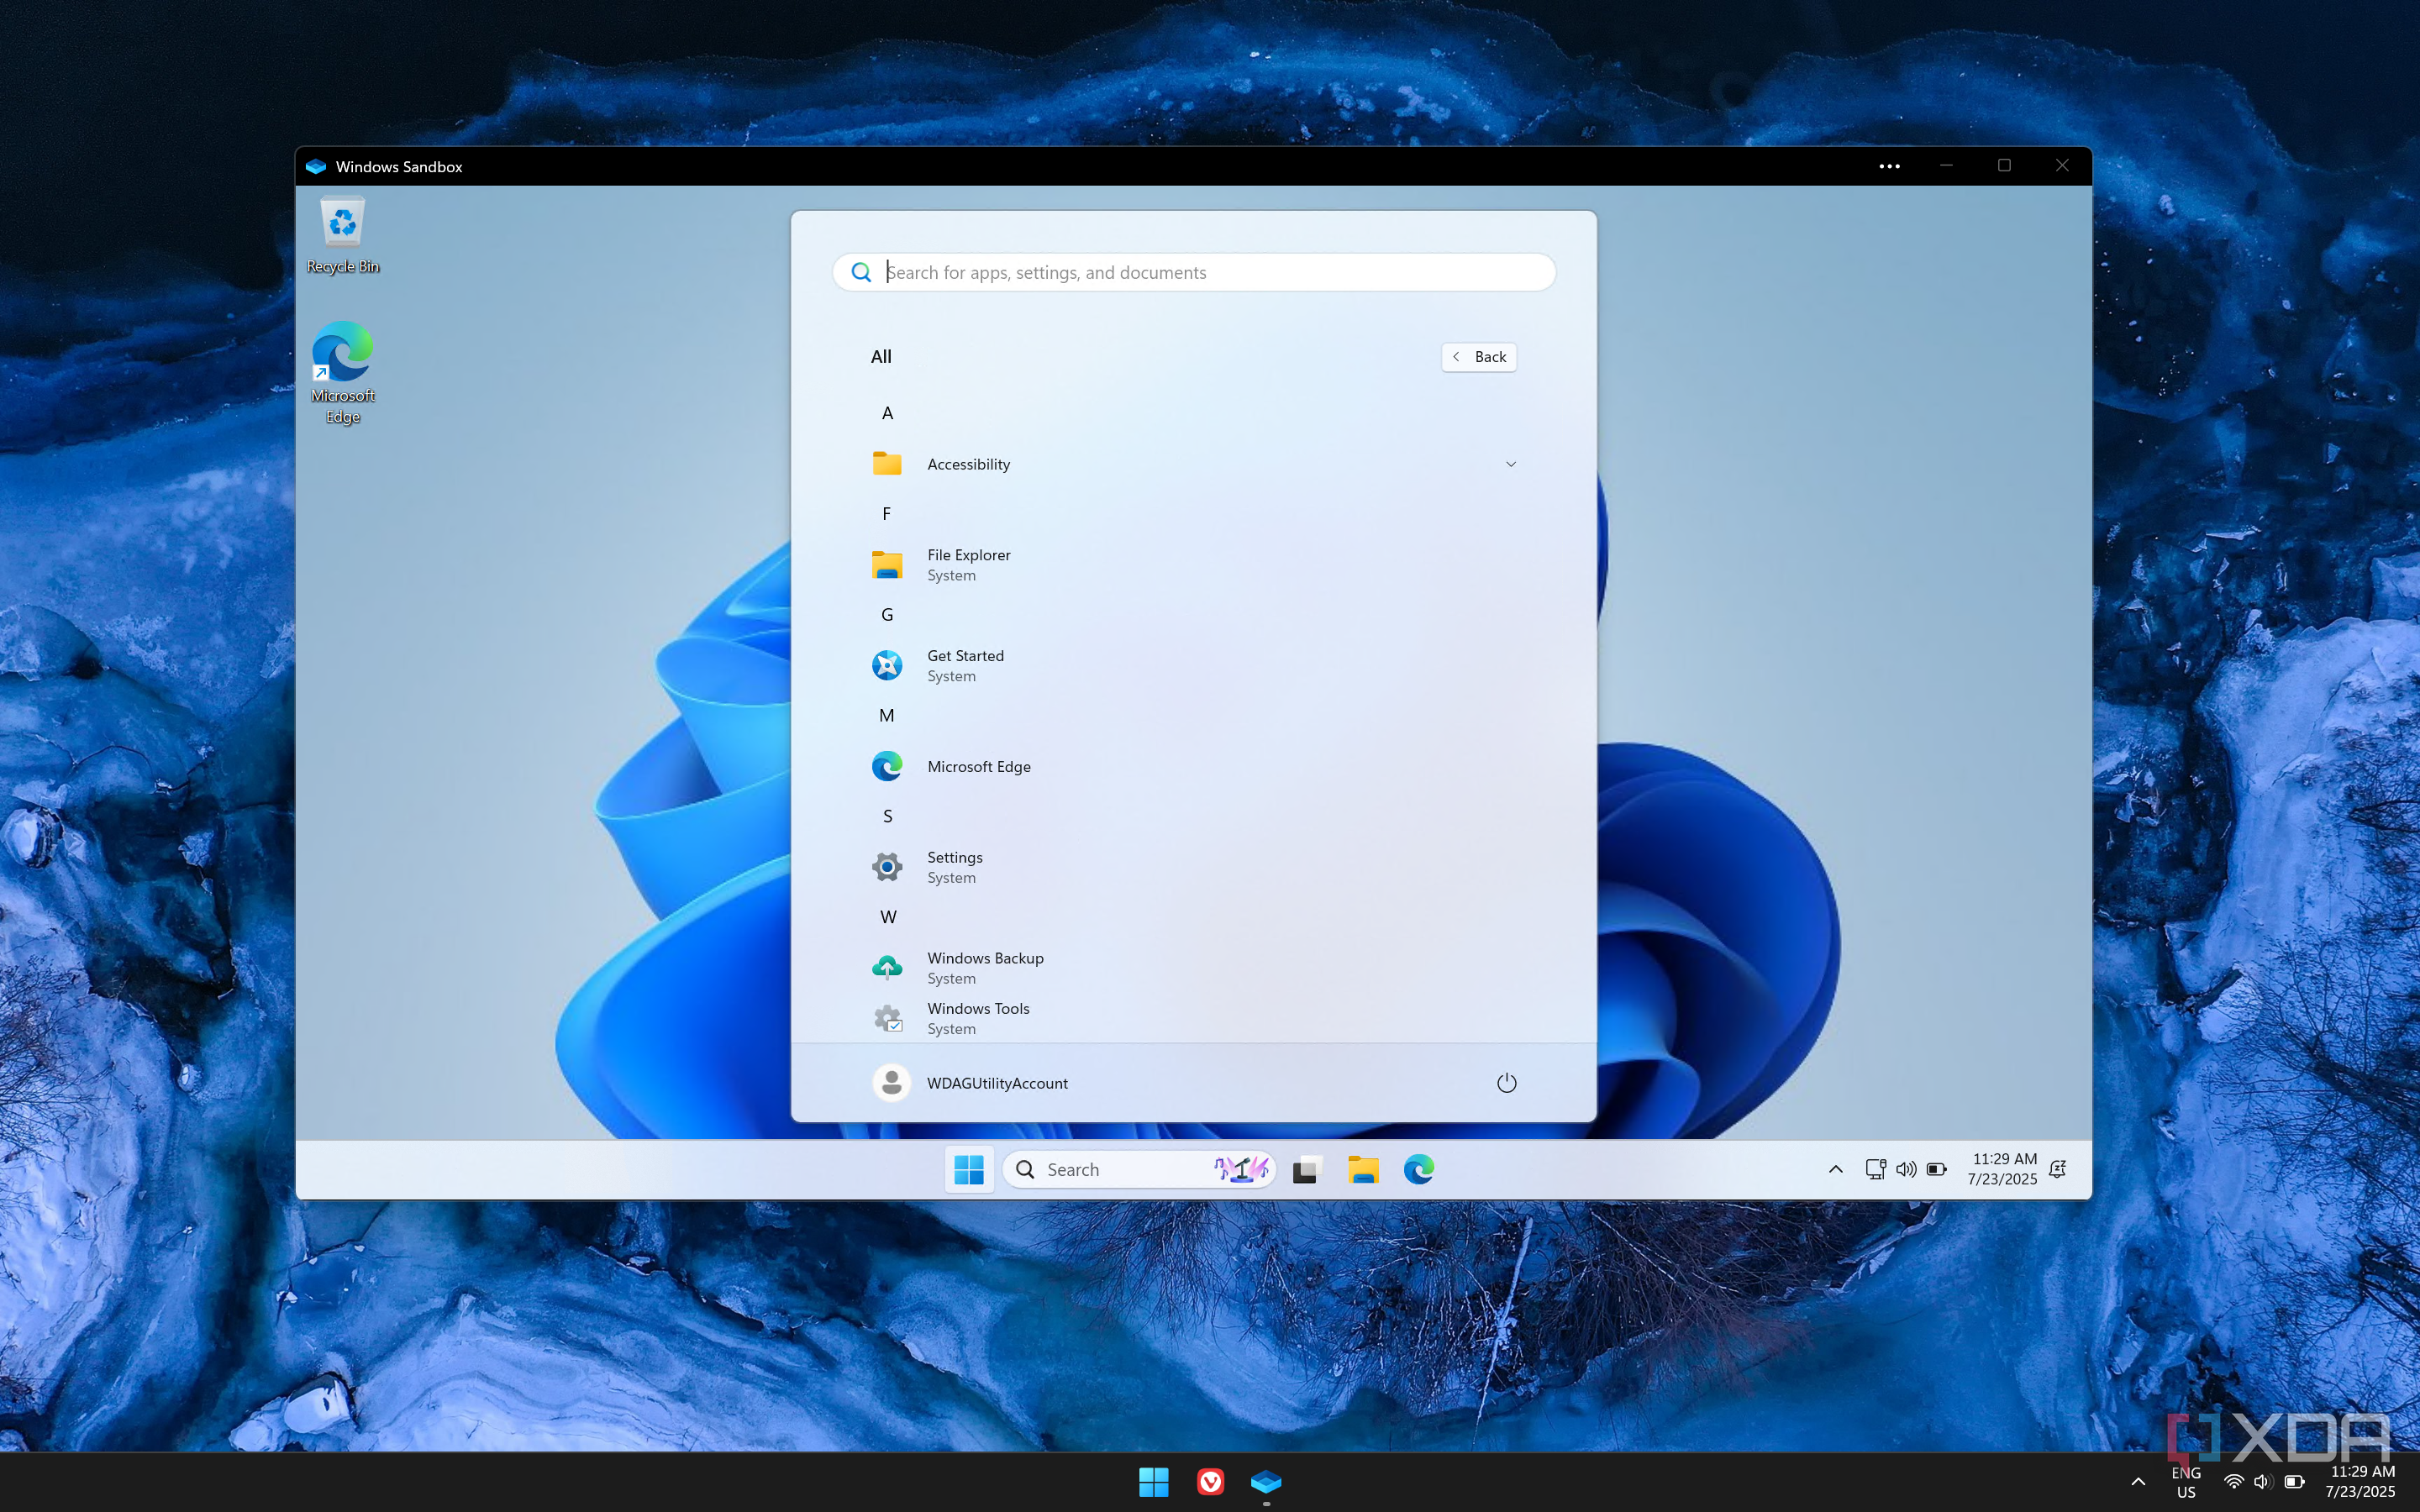This screenshot has width=2420, height=1512.
Task: Click Sandbox volume tray icon
Action: tap(1906, 1169)
